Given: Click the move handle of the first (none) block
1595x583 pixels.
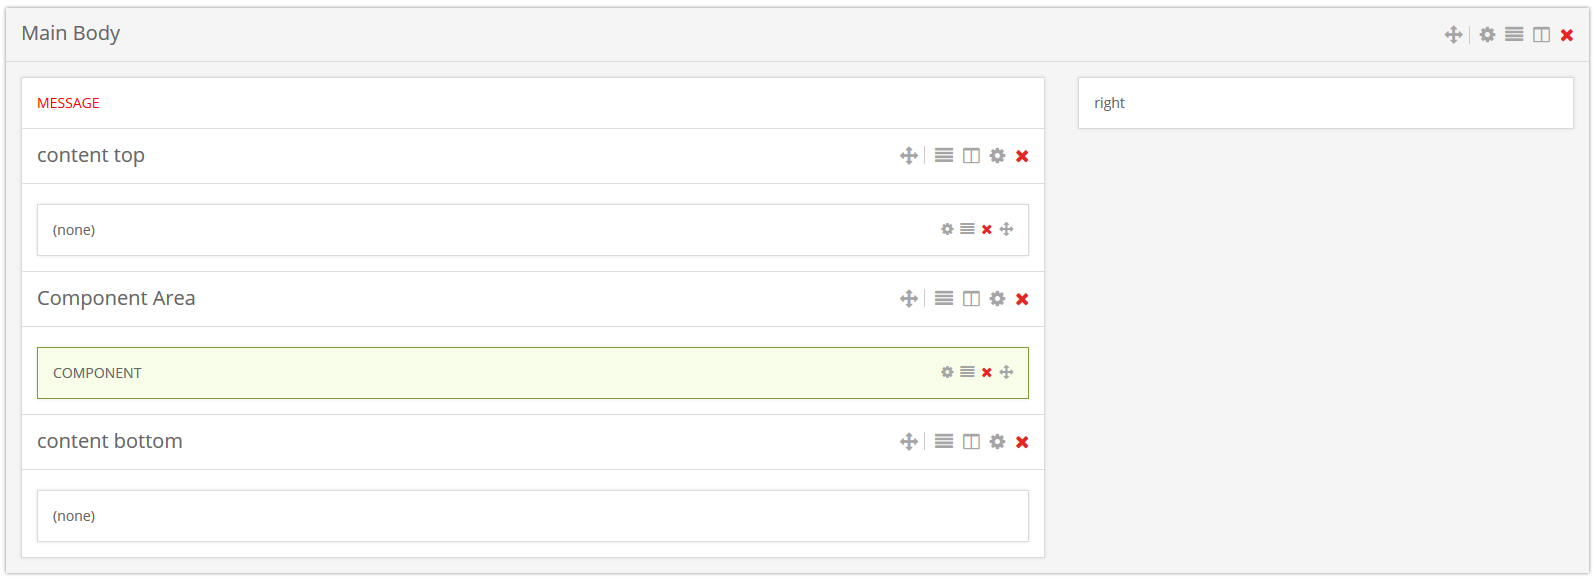Looking at the screenshot, I should pyautogui.click(x=1006, y=230).
